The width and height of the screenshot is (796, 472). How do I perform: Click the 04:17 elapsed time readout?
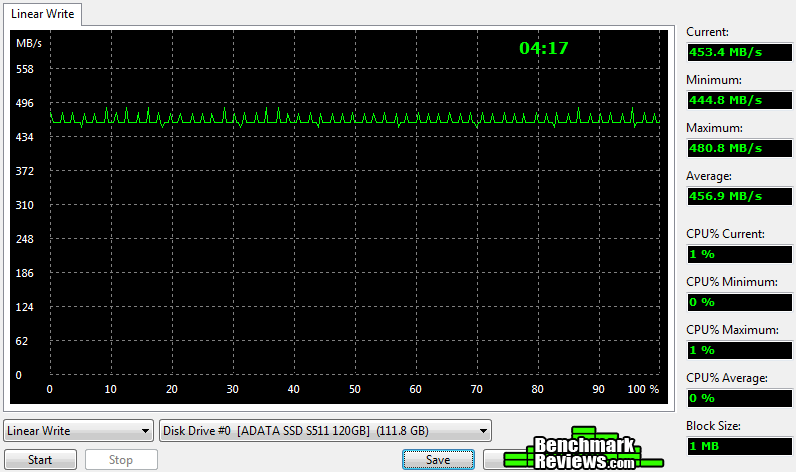544,48
